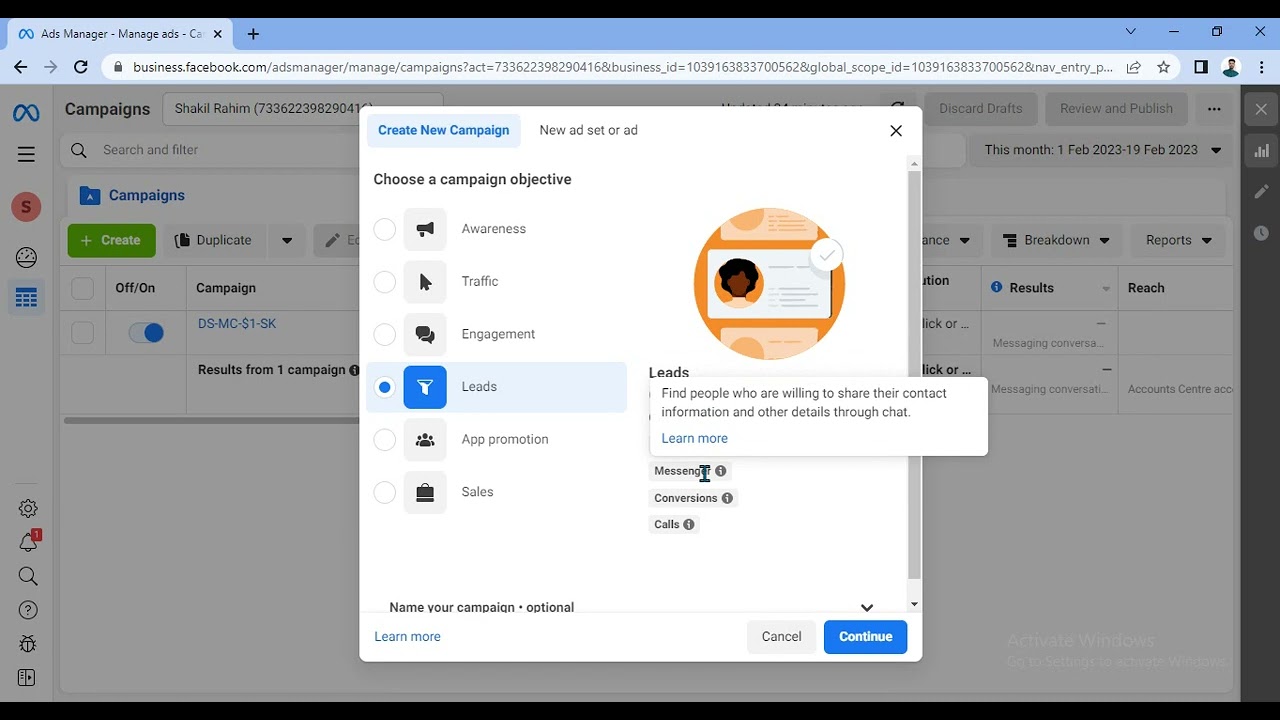Select the Sales radio button

click(385, 492)
